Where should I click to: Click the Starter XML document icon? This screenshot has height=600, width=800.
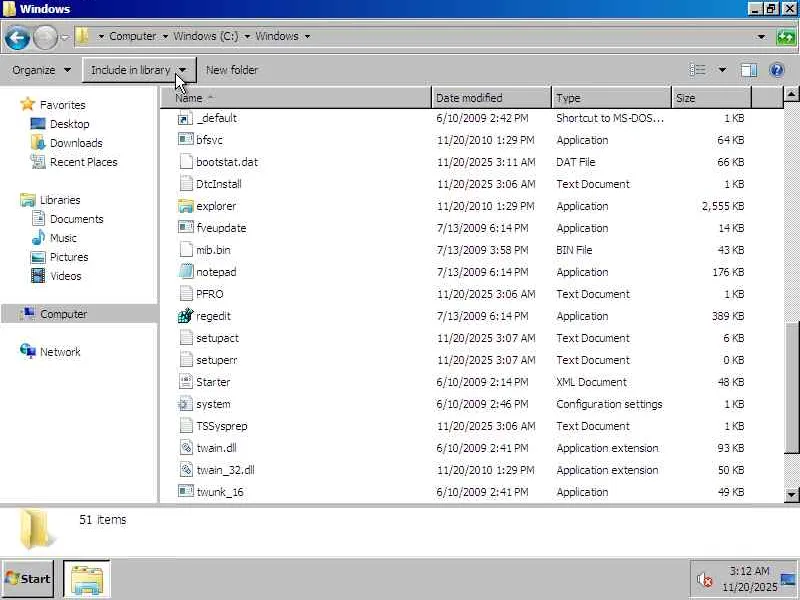point(186,382)
